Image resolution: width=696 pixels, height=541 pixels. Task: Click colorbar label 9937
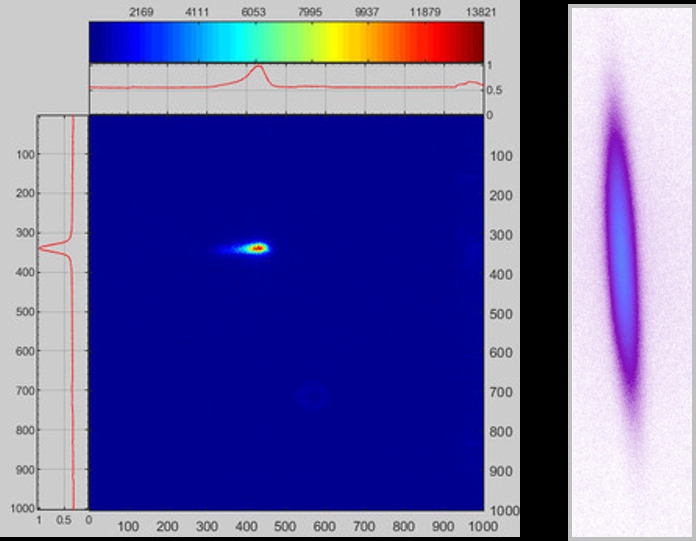click(367, 12)
